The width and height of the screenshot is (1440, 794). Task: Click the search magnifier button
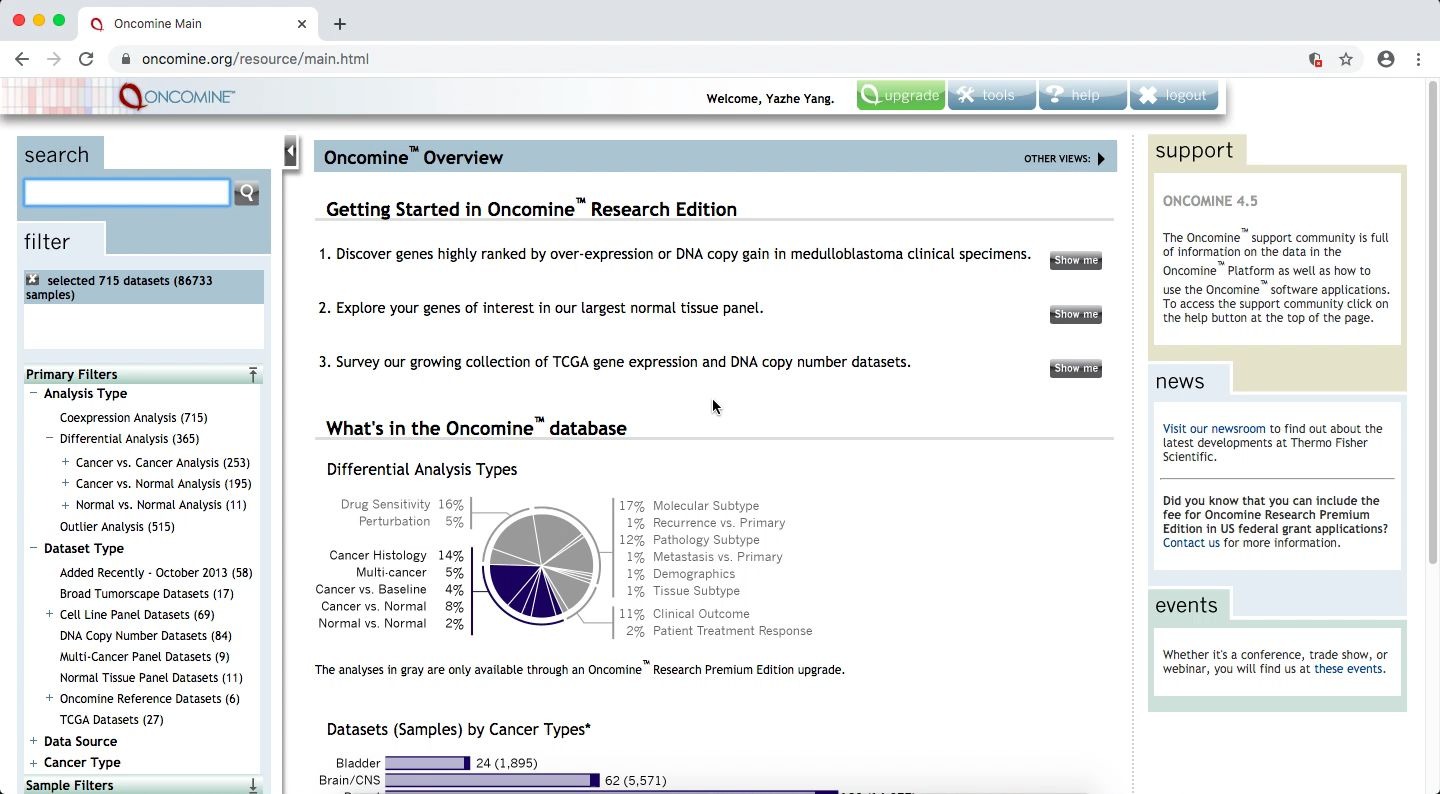coord(246,193)
